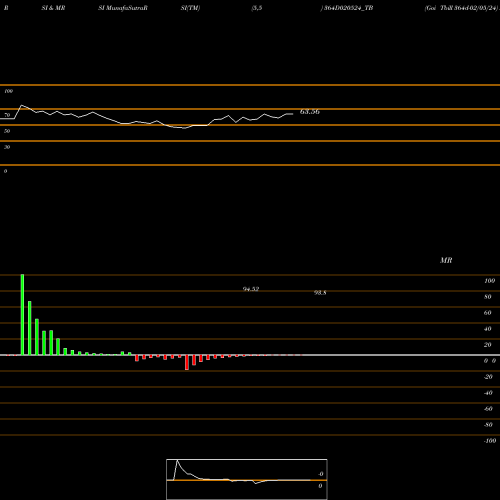Click the 'SI & MR' header label
This screenshot has width=500, height=500.
pyautogui.click(x=53, y=8)
